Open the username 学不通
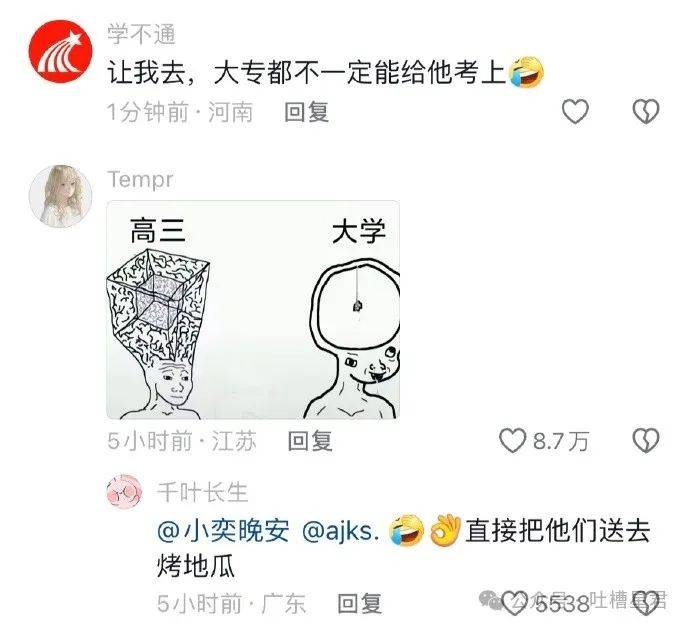This screenshot has width=690, height=628. coord(141,33)
